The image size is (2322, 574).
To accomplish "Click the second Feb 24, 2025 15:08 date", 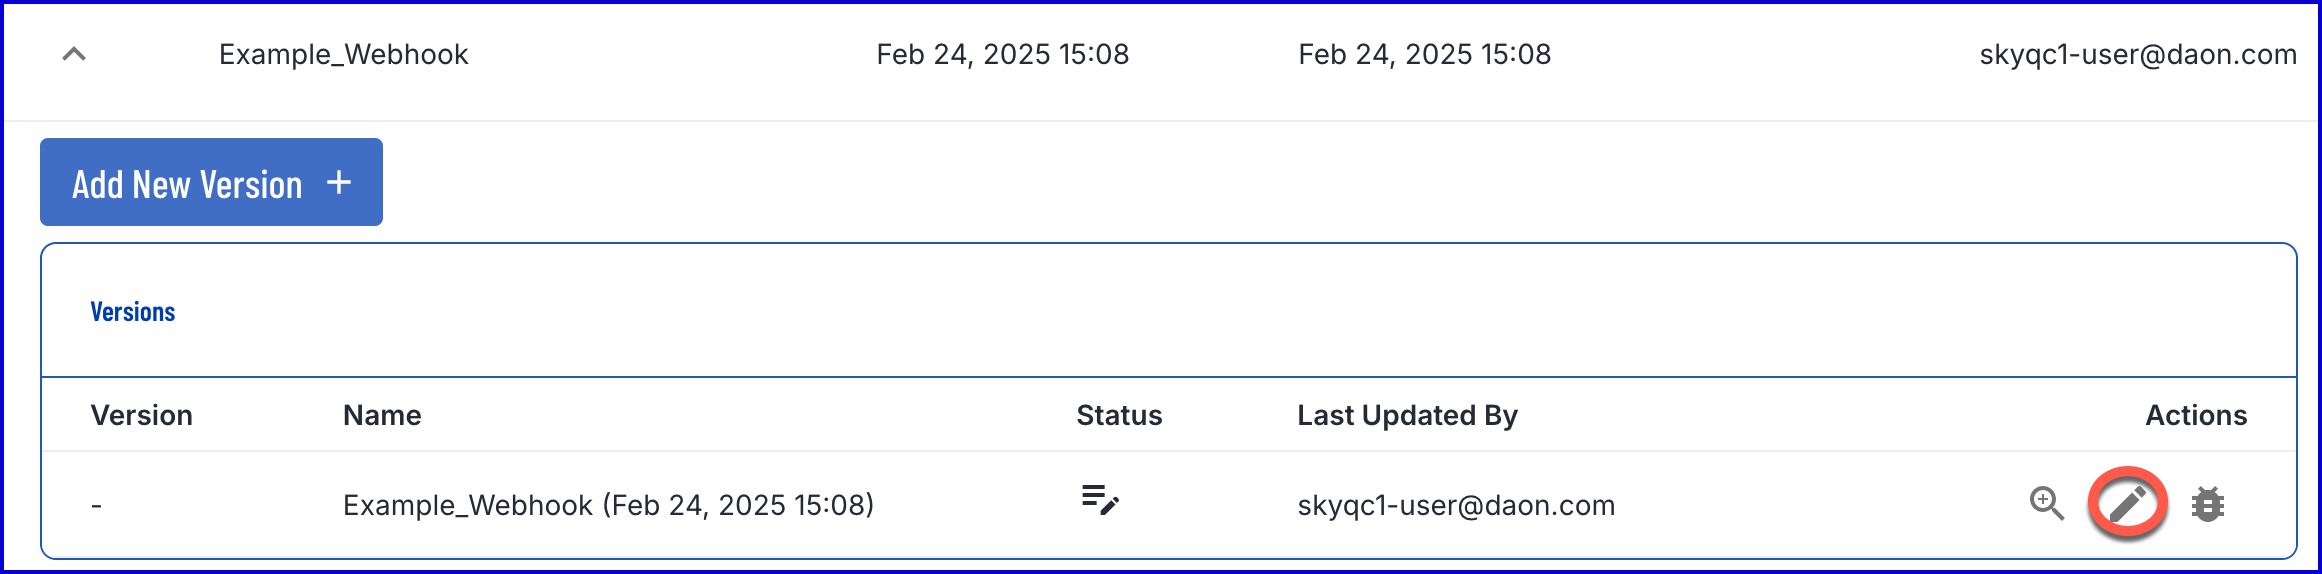I will click(1425, 54).
